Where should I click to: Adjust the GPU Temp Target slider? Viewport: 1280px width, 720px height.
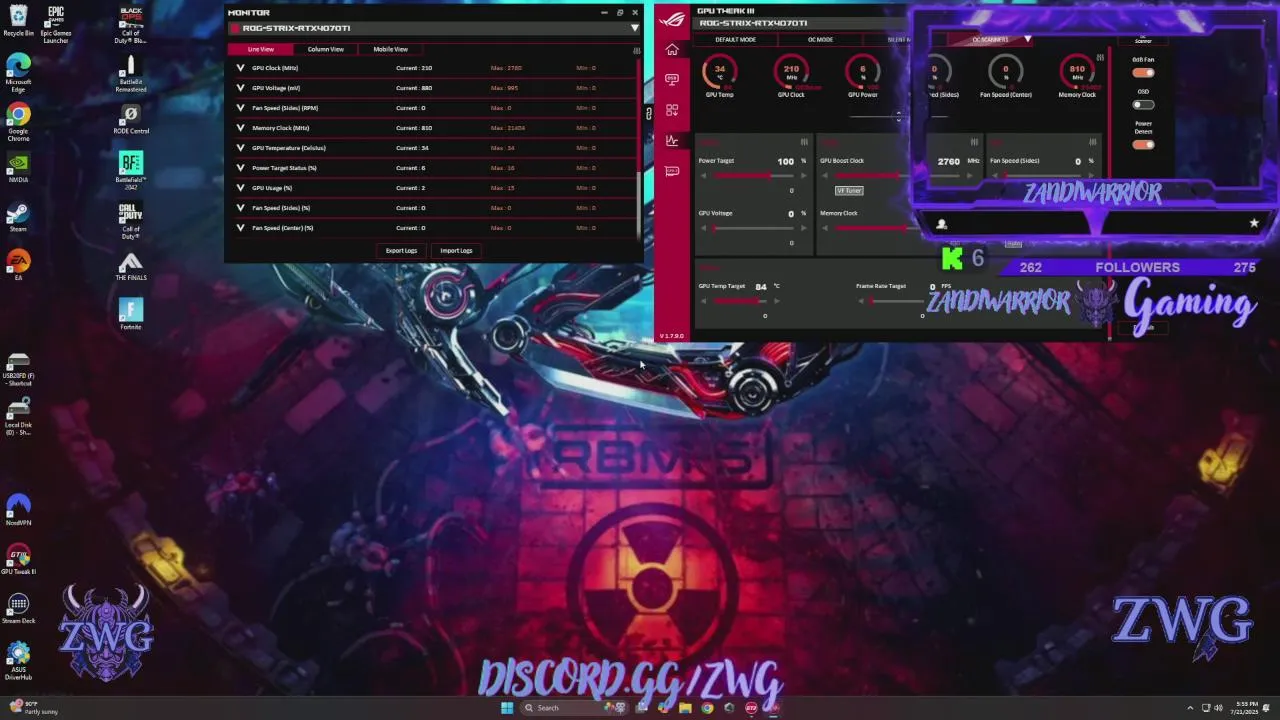click(739, 301)
